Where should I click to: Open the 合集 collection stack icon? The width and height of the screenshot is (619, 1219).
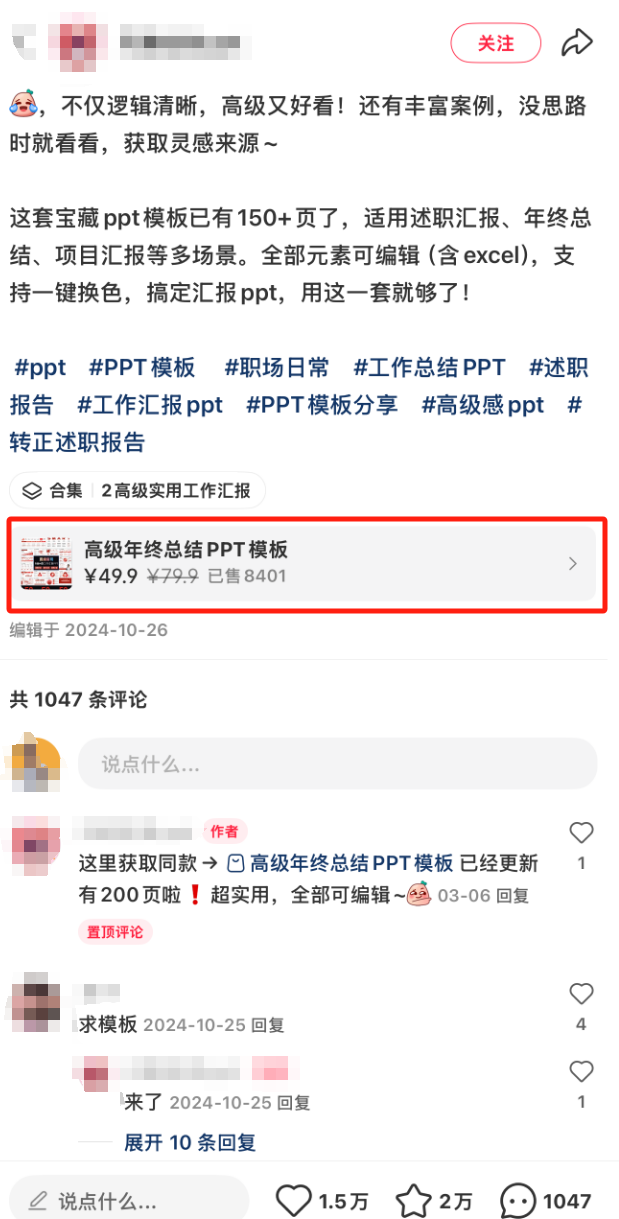[x=33, y=491]
